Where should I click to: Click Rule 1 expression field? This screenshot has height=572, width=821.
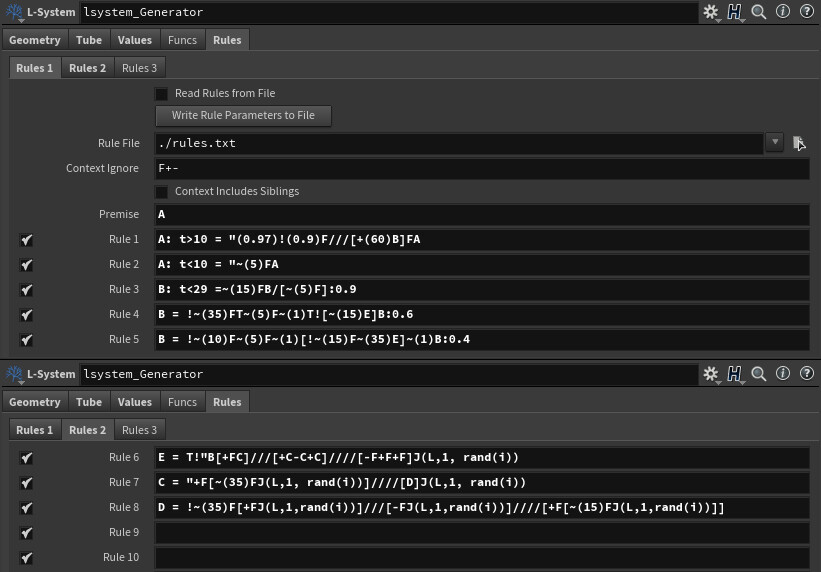click(x=482, y=239)
